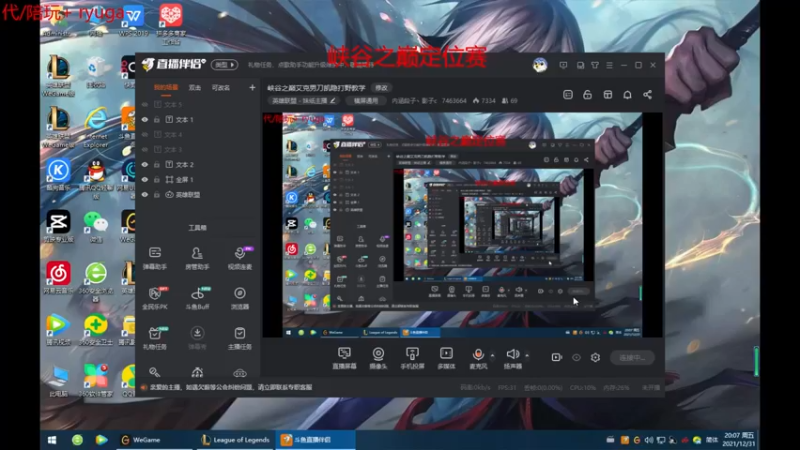Click the share icon above preview

pos(647,95)
